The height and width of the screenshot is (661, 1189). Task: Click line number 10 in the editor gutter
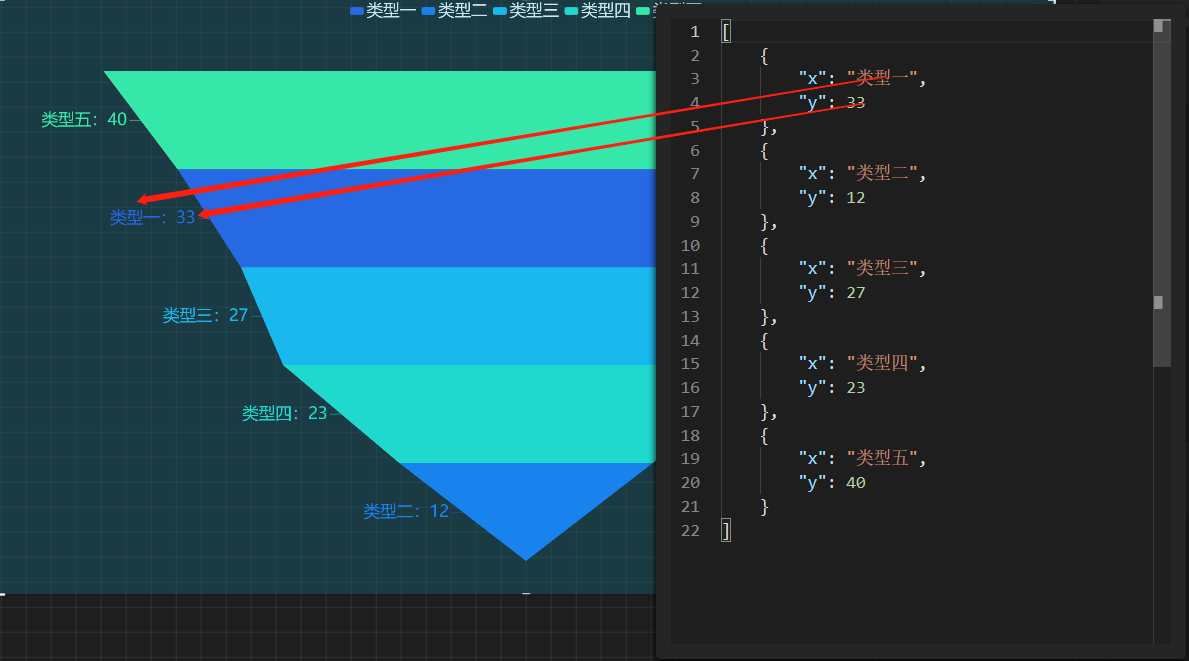pos(690,246)
